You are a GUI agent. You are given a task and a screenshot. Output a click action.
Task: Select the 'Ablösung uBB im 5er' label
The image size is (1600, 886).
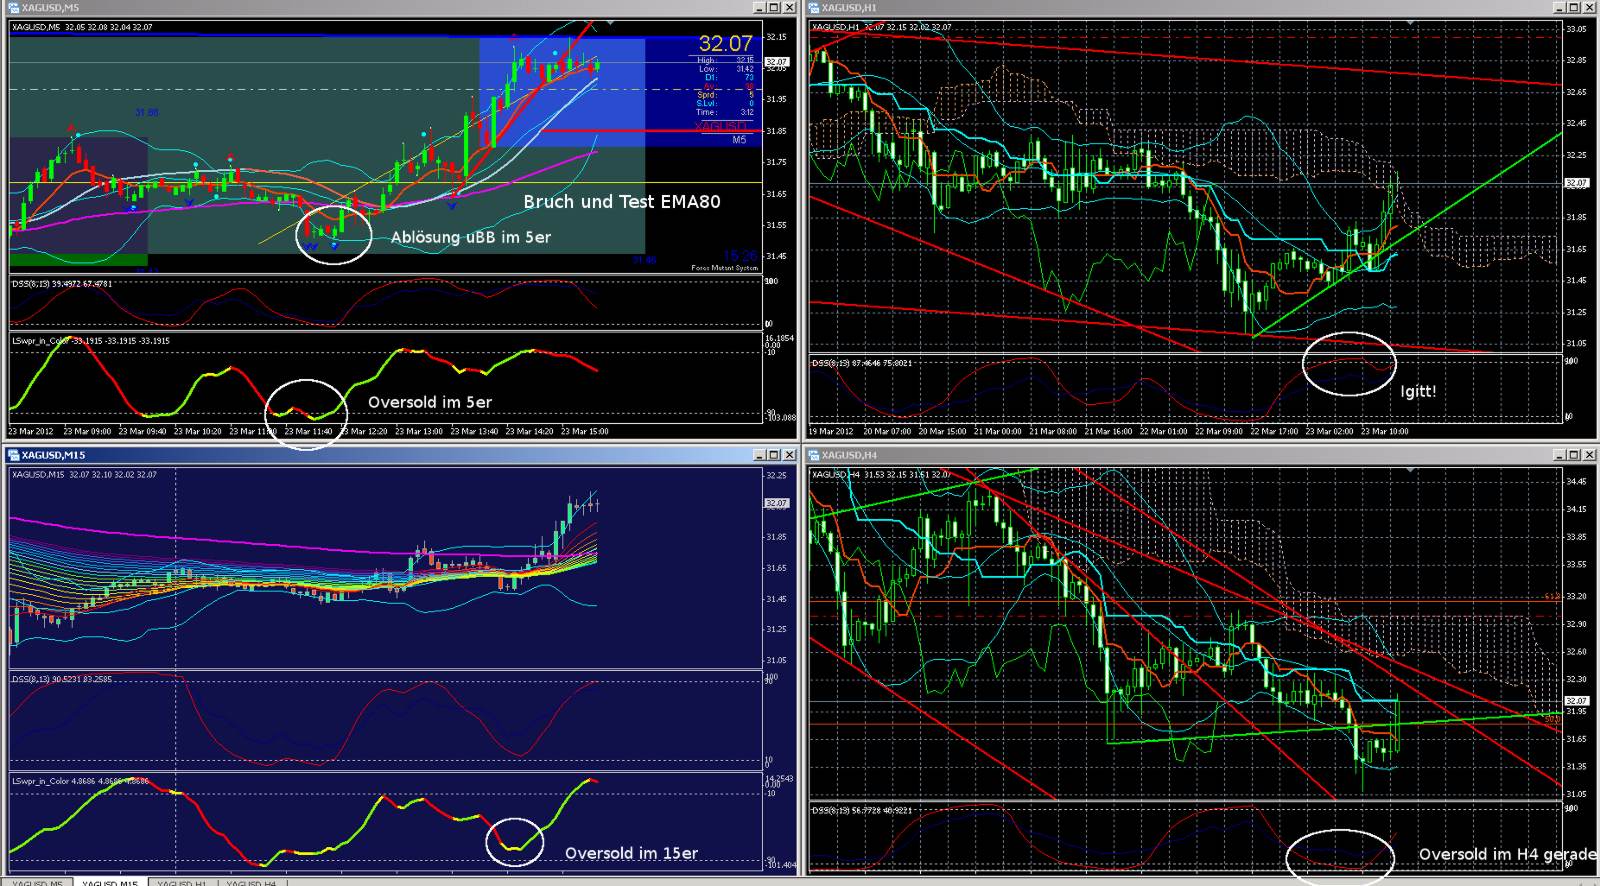point(471,237)
